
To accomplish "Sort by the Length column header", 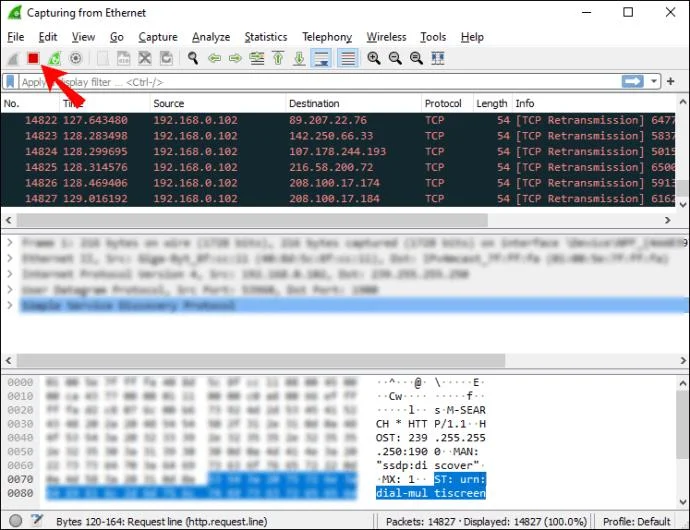I will (x=492, y=103).
